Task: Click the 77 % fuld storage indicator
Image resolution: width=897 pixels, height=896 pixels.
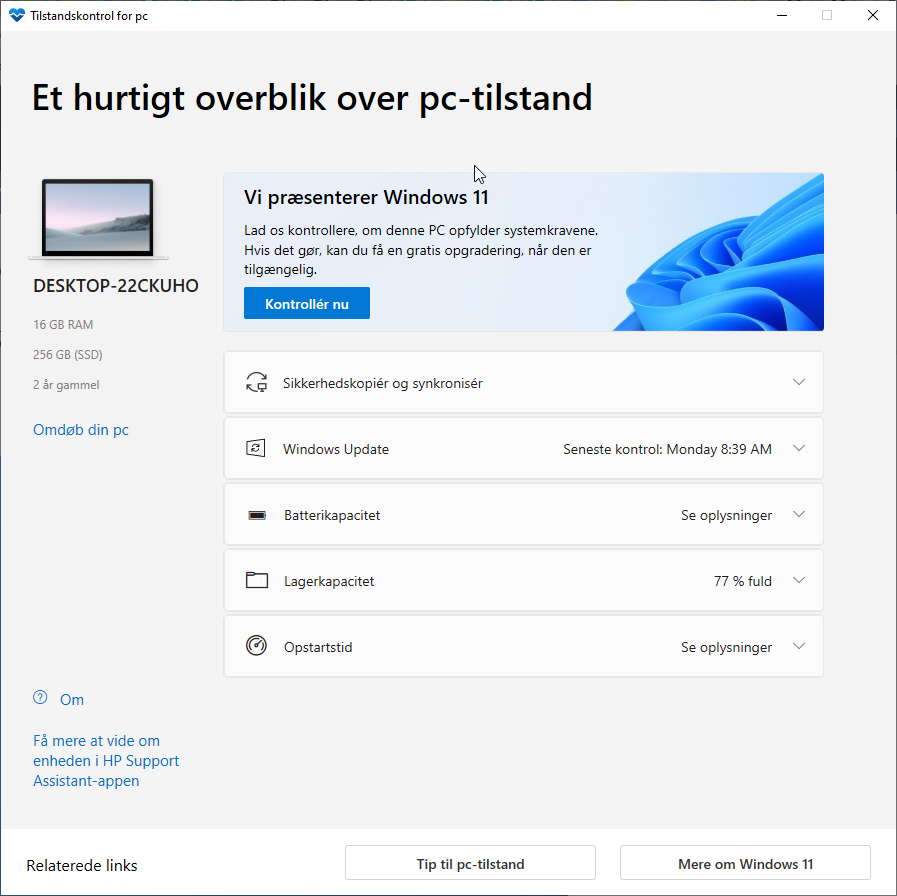Action: pyautogui.click(x=740, y=580)
